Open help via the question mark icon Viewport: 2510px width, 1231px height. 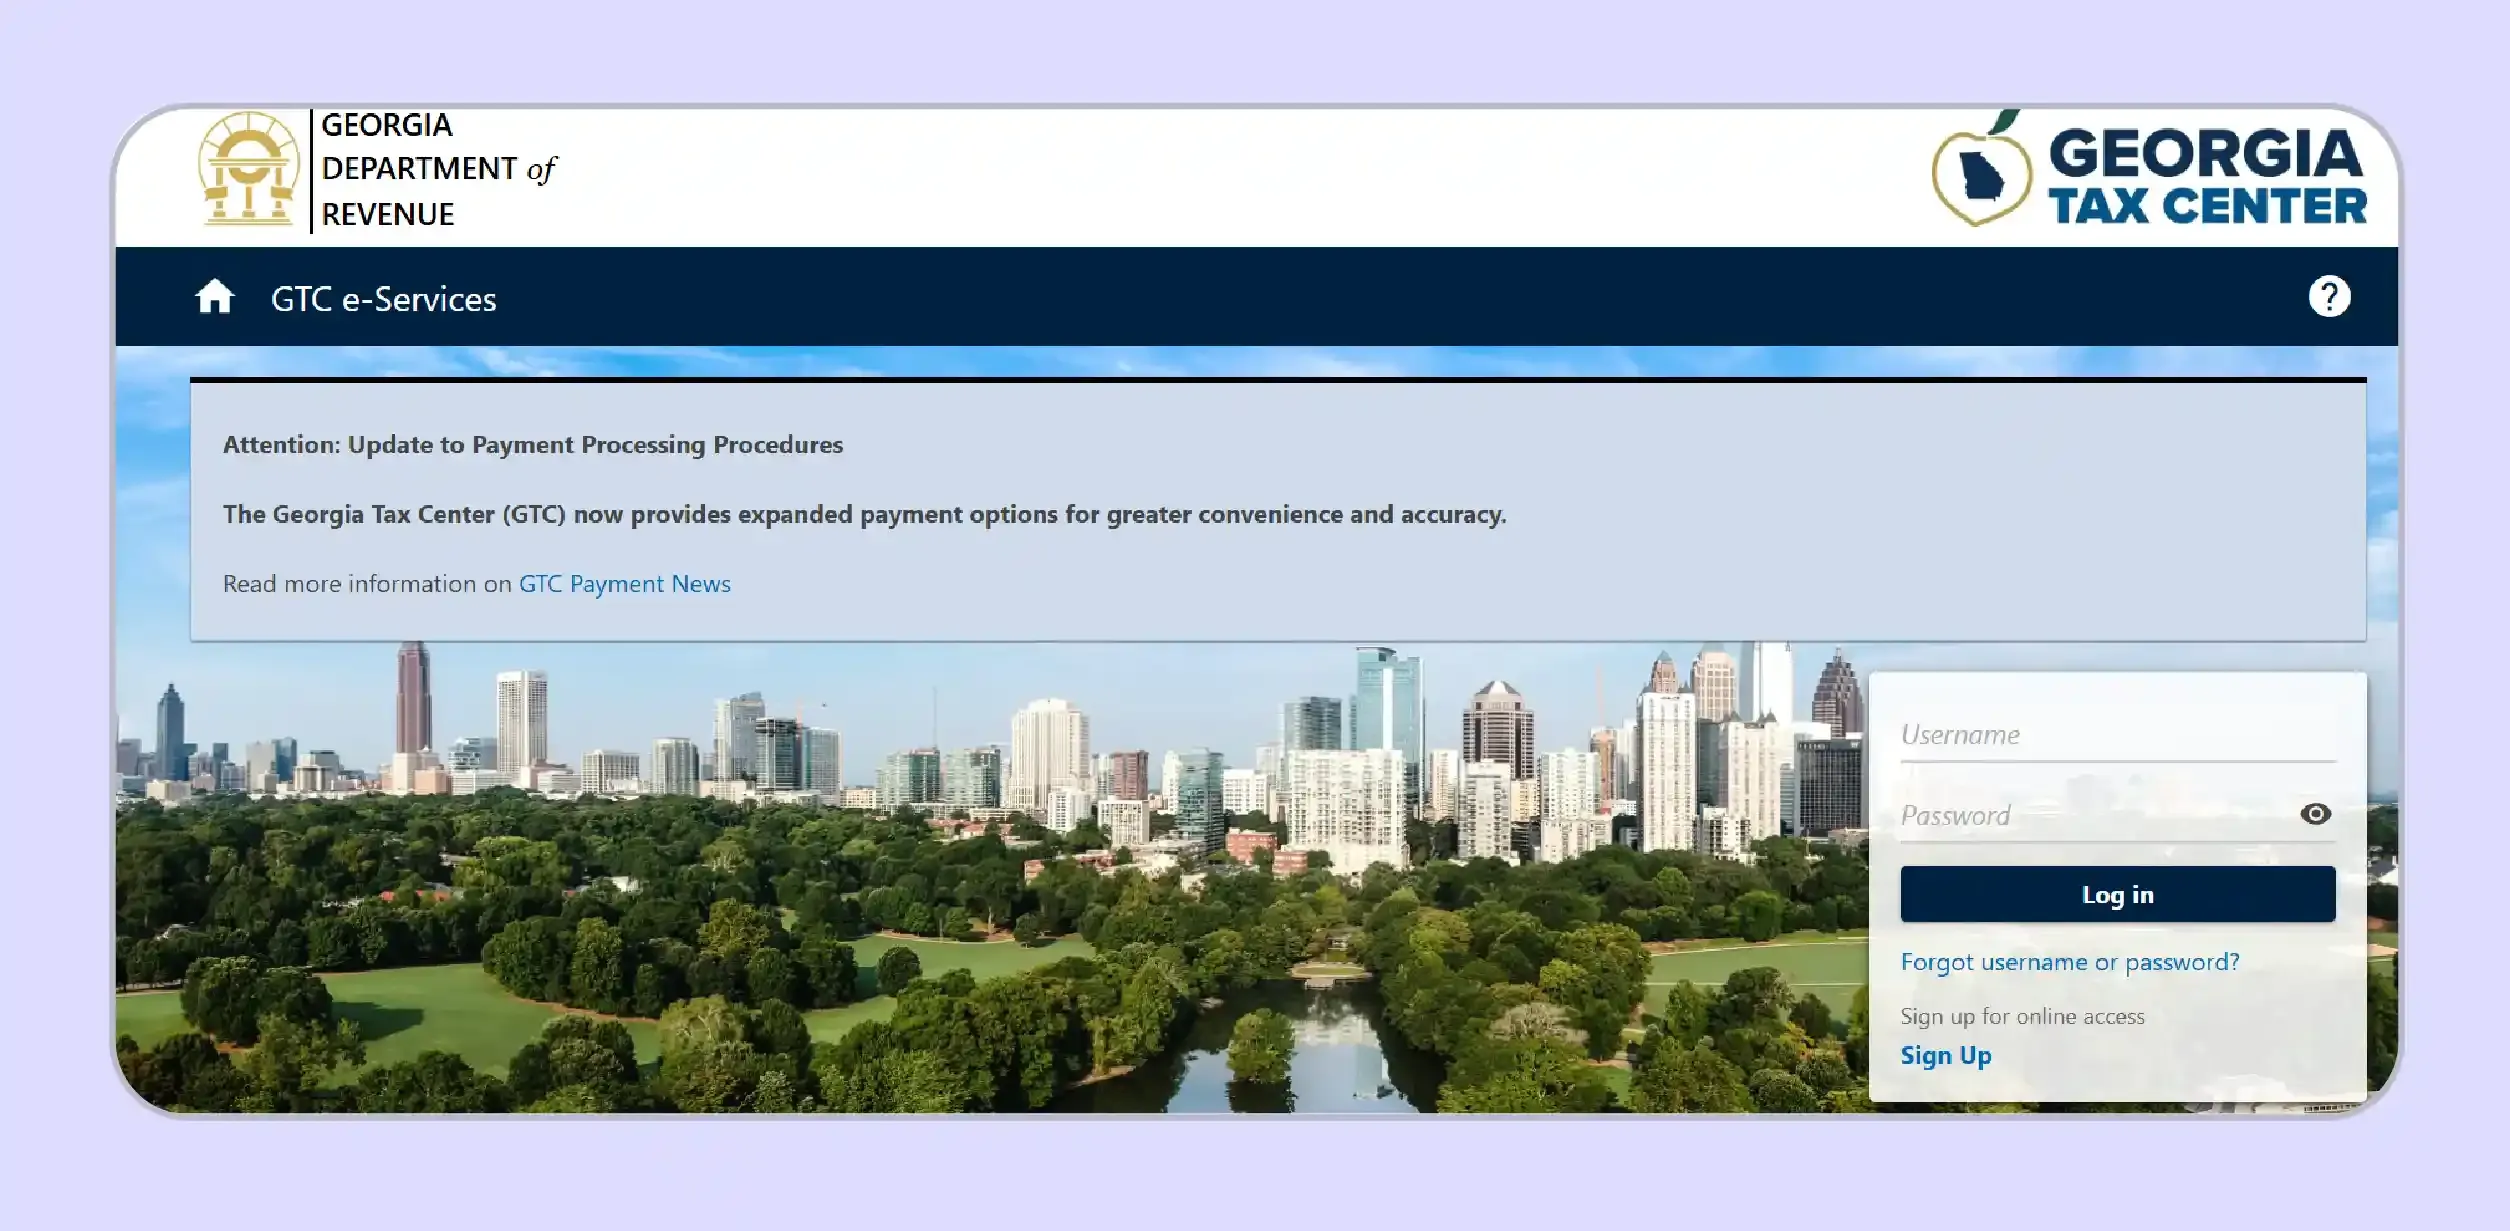[x=2329, y=297]
